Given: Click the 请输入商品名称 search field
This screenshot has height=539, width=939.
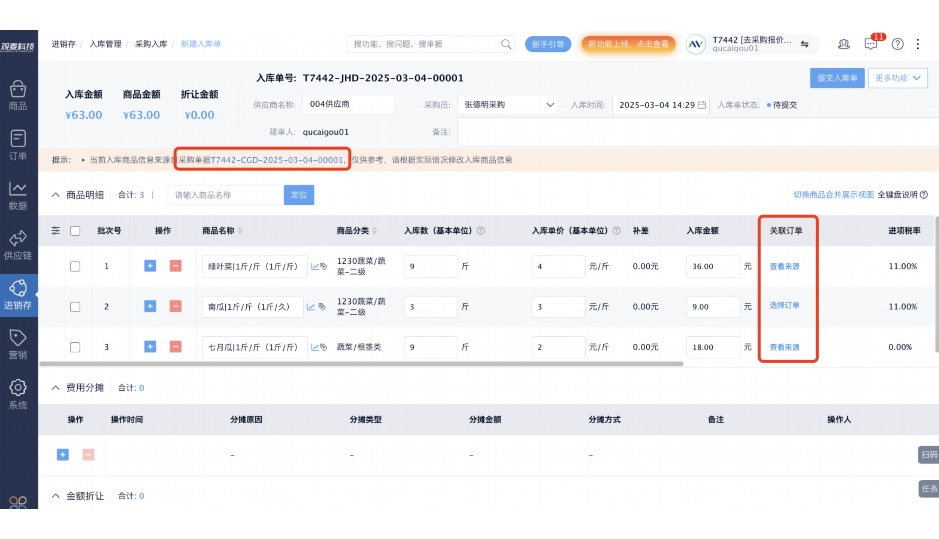Looking at the screenshot, I should coord(225,195).
